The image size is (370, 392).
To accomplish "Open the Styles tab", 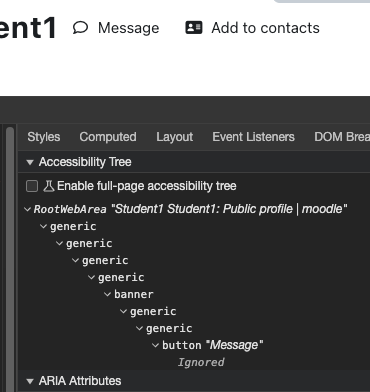I will point(44,137).
